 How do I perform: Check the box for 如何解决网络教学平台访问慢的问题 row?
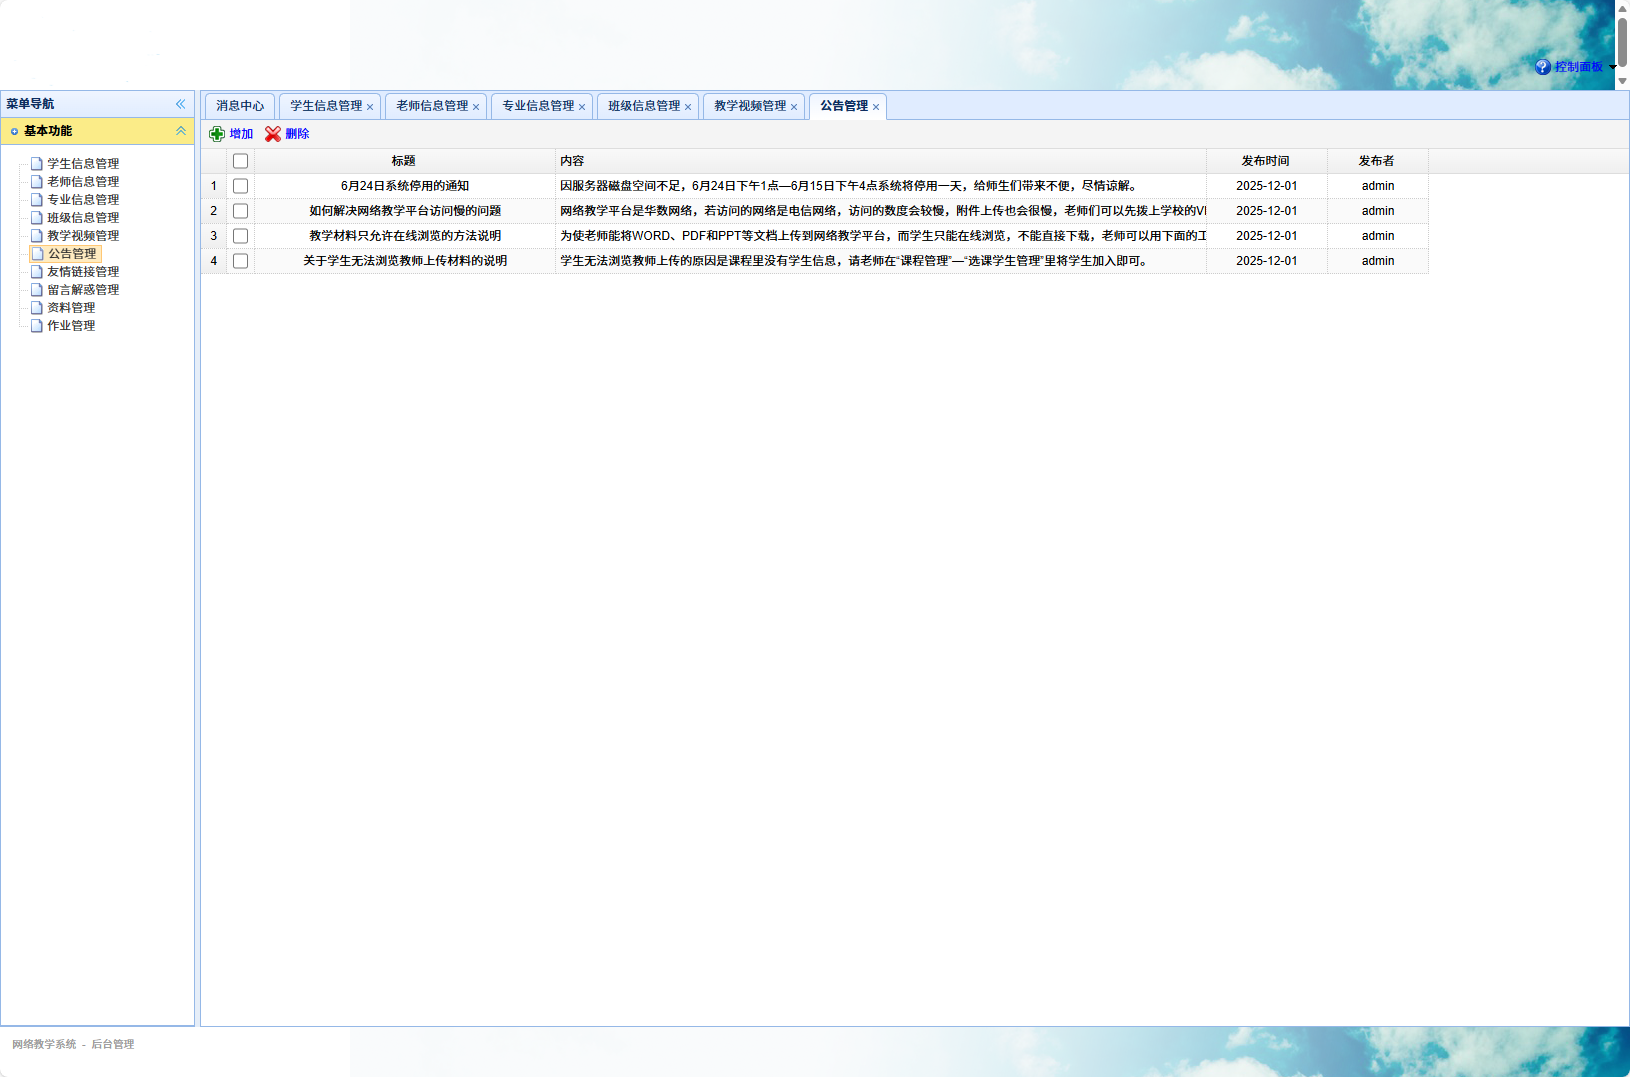pyautogui.click(x=240, y=211)
